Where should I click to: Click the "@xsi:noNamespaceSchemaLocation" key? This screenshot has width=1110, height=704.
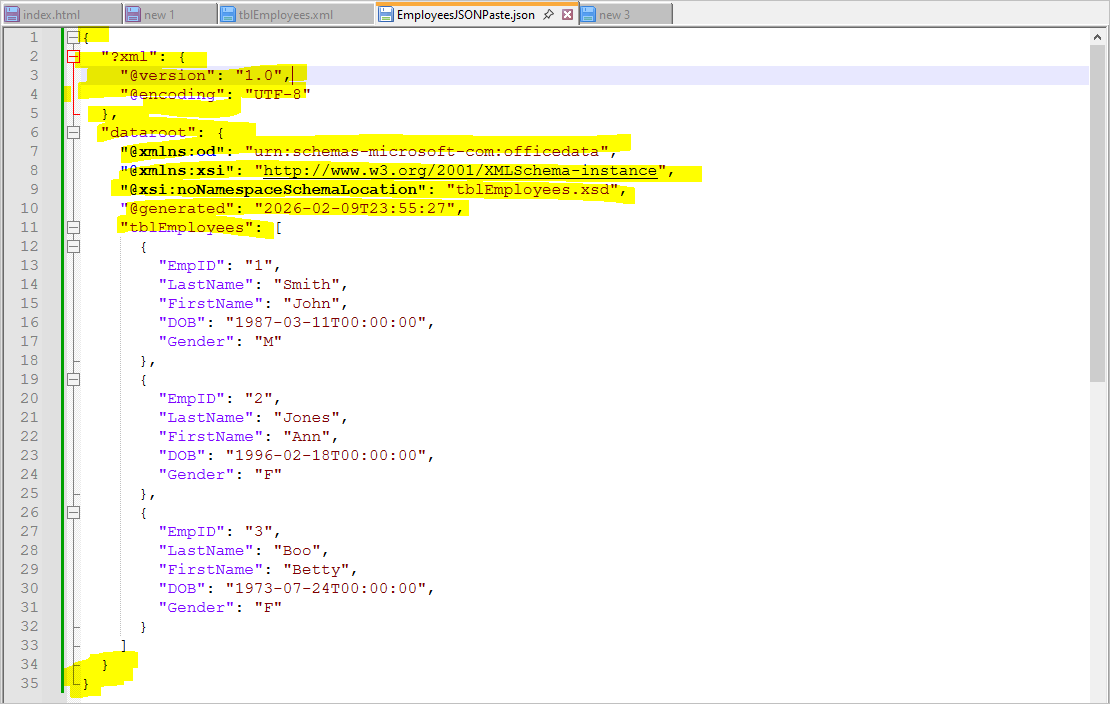273,190
